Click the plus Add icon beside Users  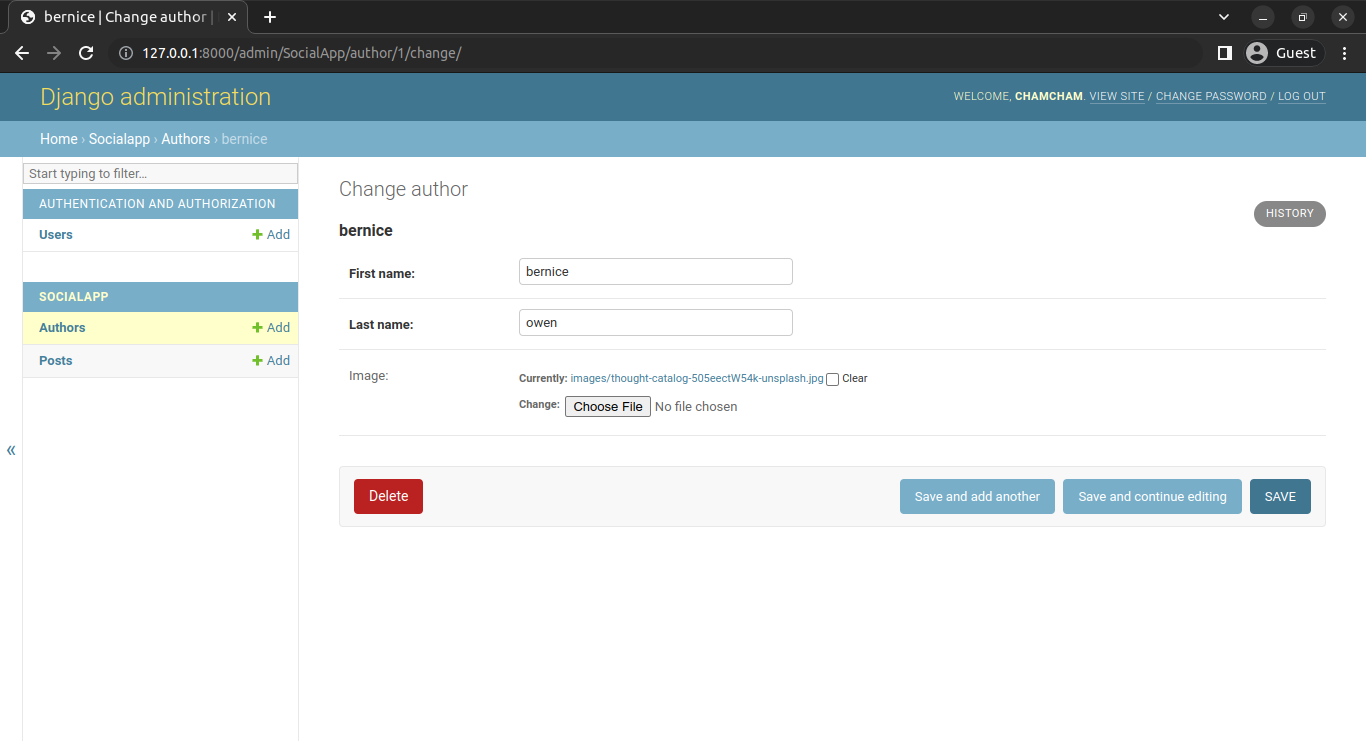click(x=257, y=235)
